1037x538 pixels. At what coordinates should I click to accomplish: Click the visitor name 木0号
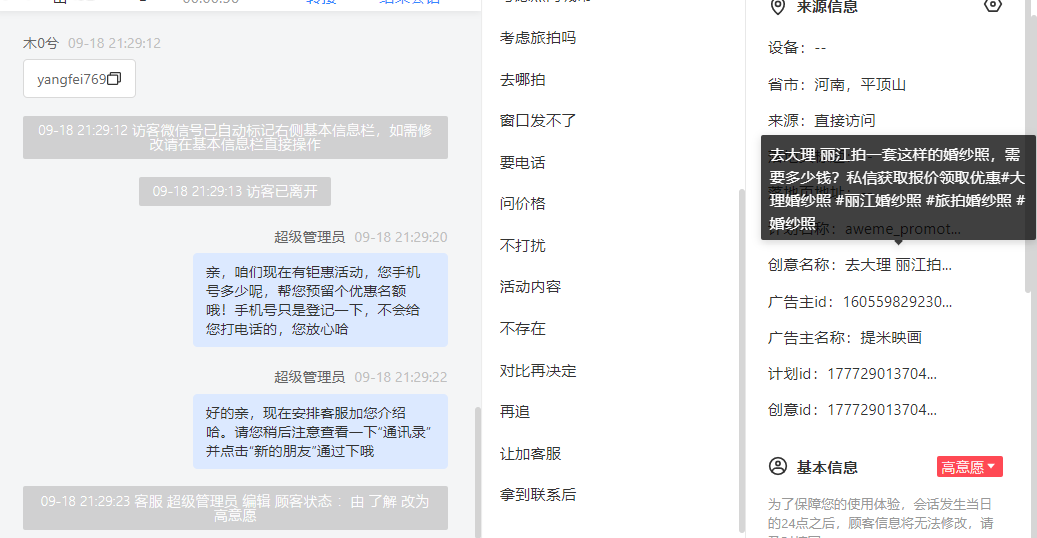(40, 43)
